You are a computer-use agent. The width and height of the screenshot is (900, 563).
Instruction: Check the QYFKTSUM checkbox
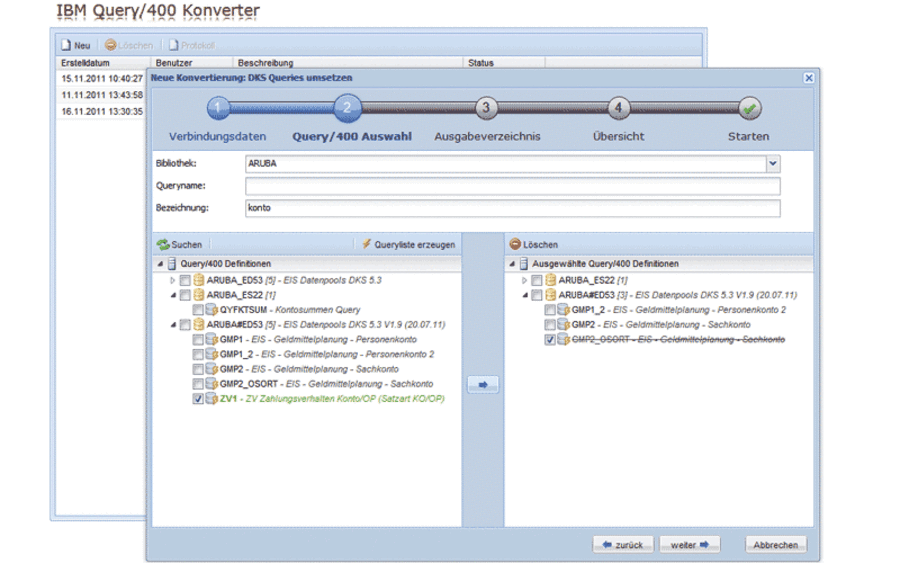coord(198,310)
